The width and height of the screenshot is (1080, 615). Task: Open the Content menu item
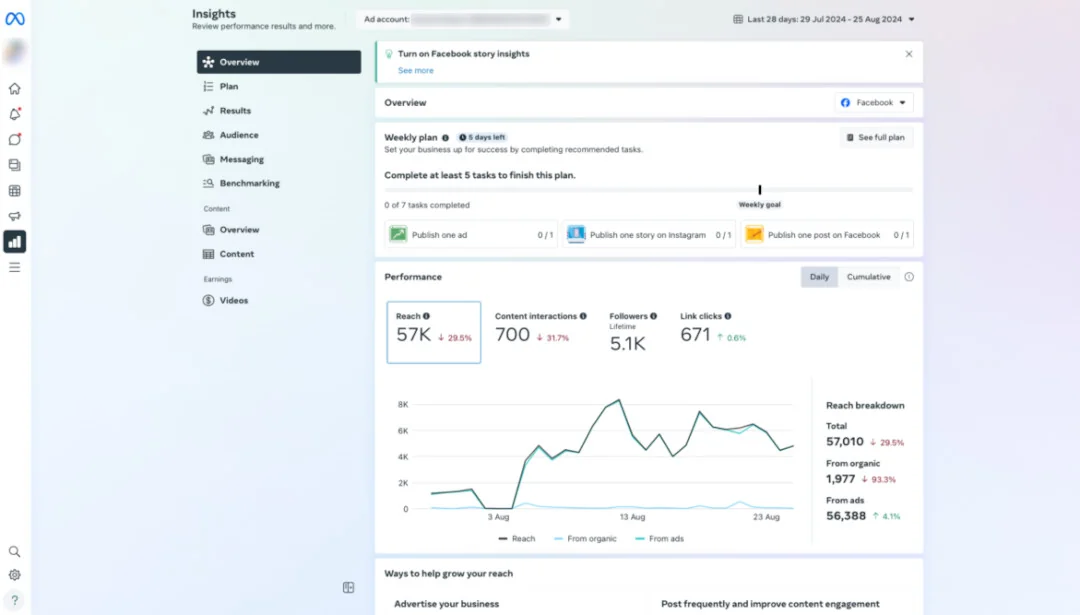coord(278,254)
